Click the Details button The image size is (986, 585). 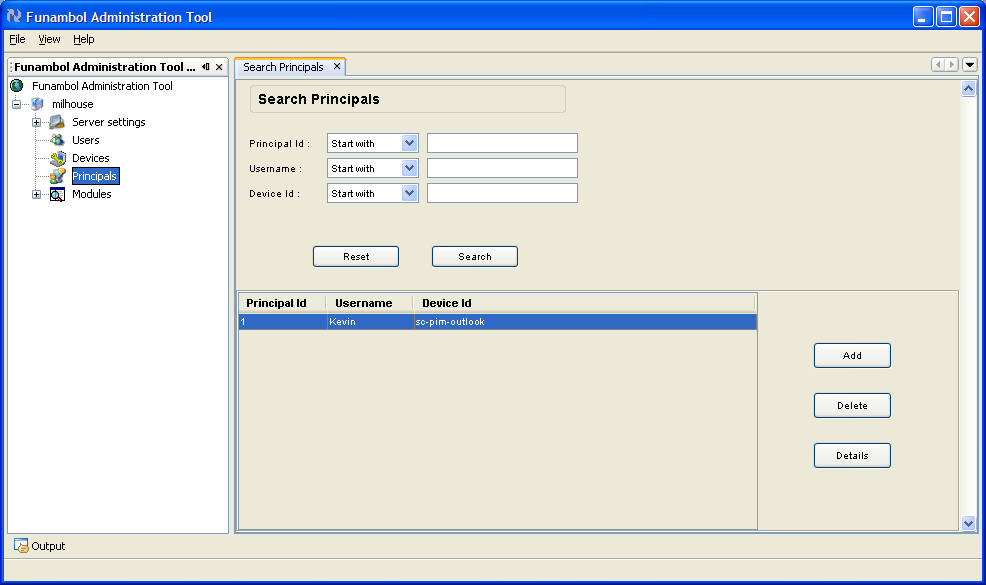tap(852, 455)
